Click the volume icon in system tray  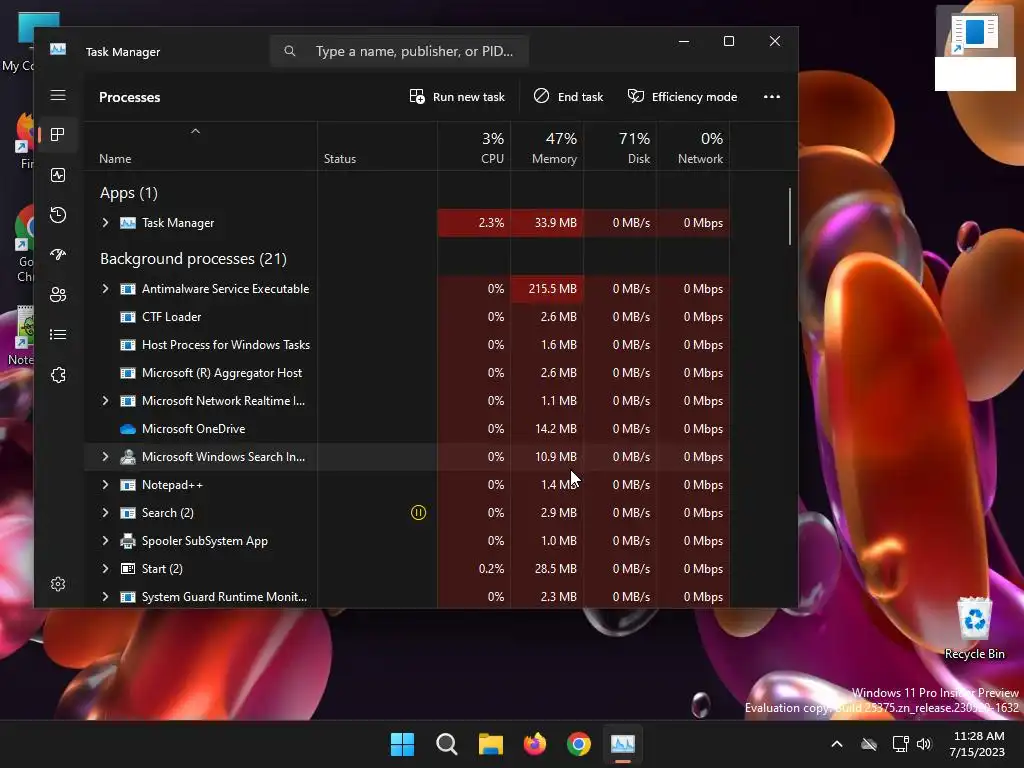coord(924,744)
